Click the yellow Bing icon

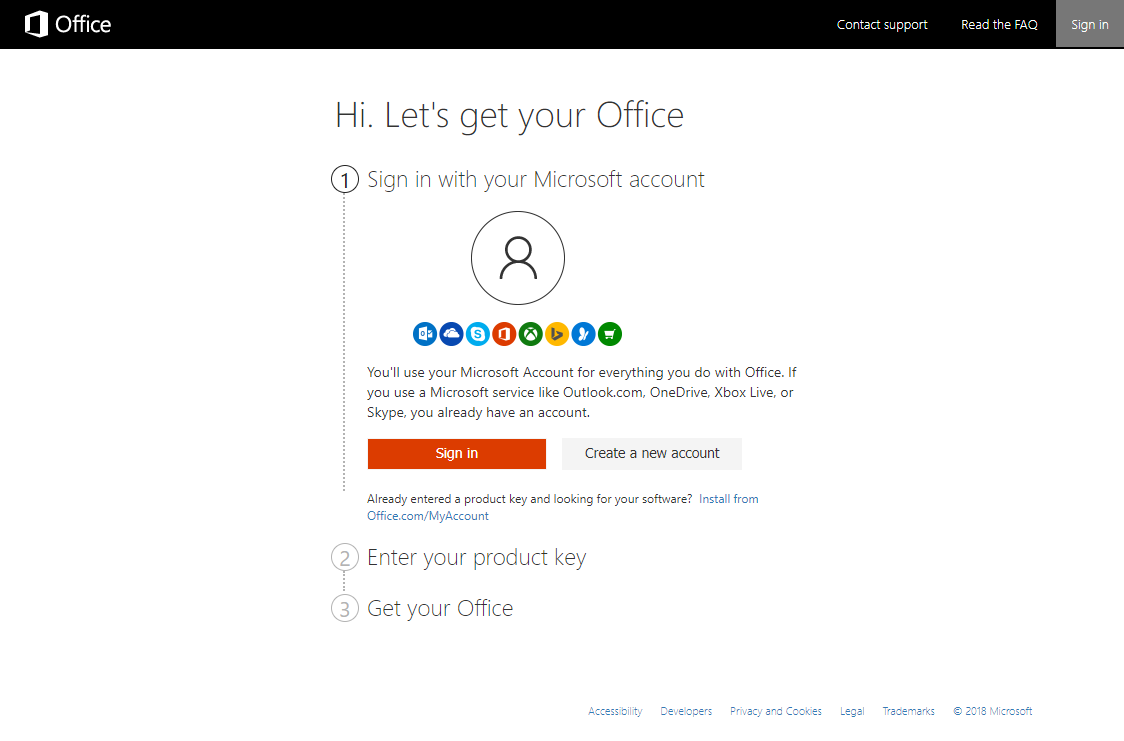pos(557,334)
